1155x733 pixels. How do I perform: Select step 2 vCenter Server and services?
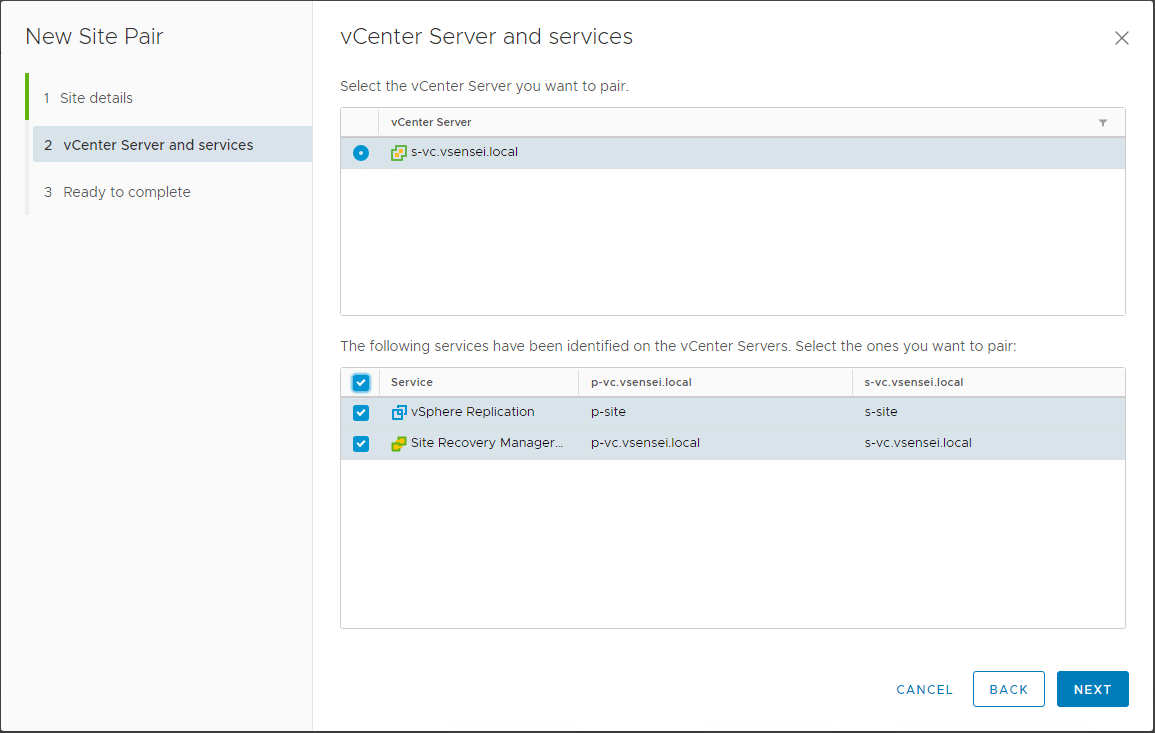point(158,145)
